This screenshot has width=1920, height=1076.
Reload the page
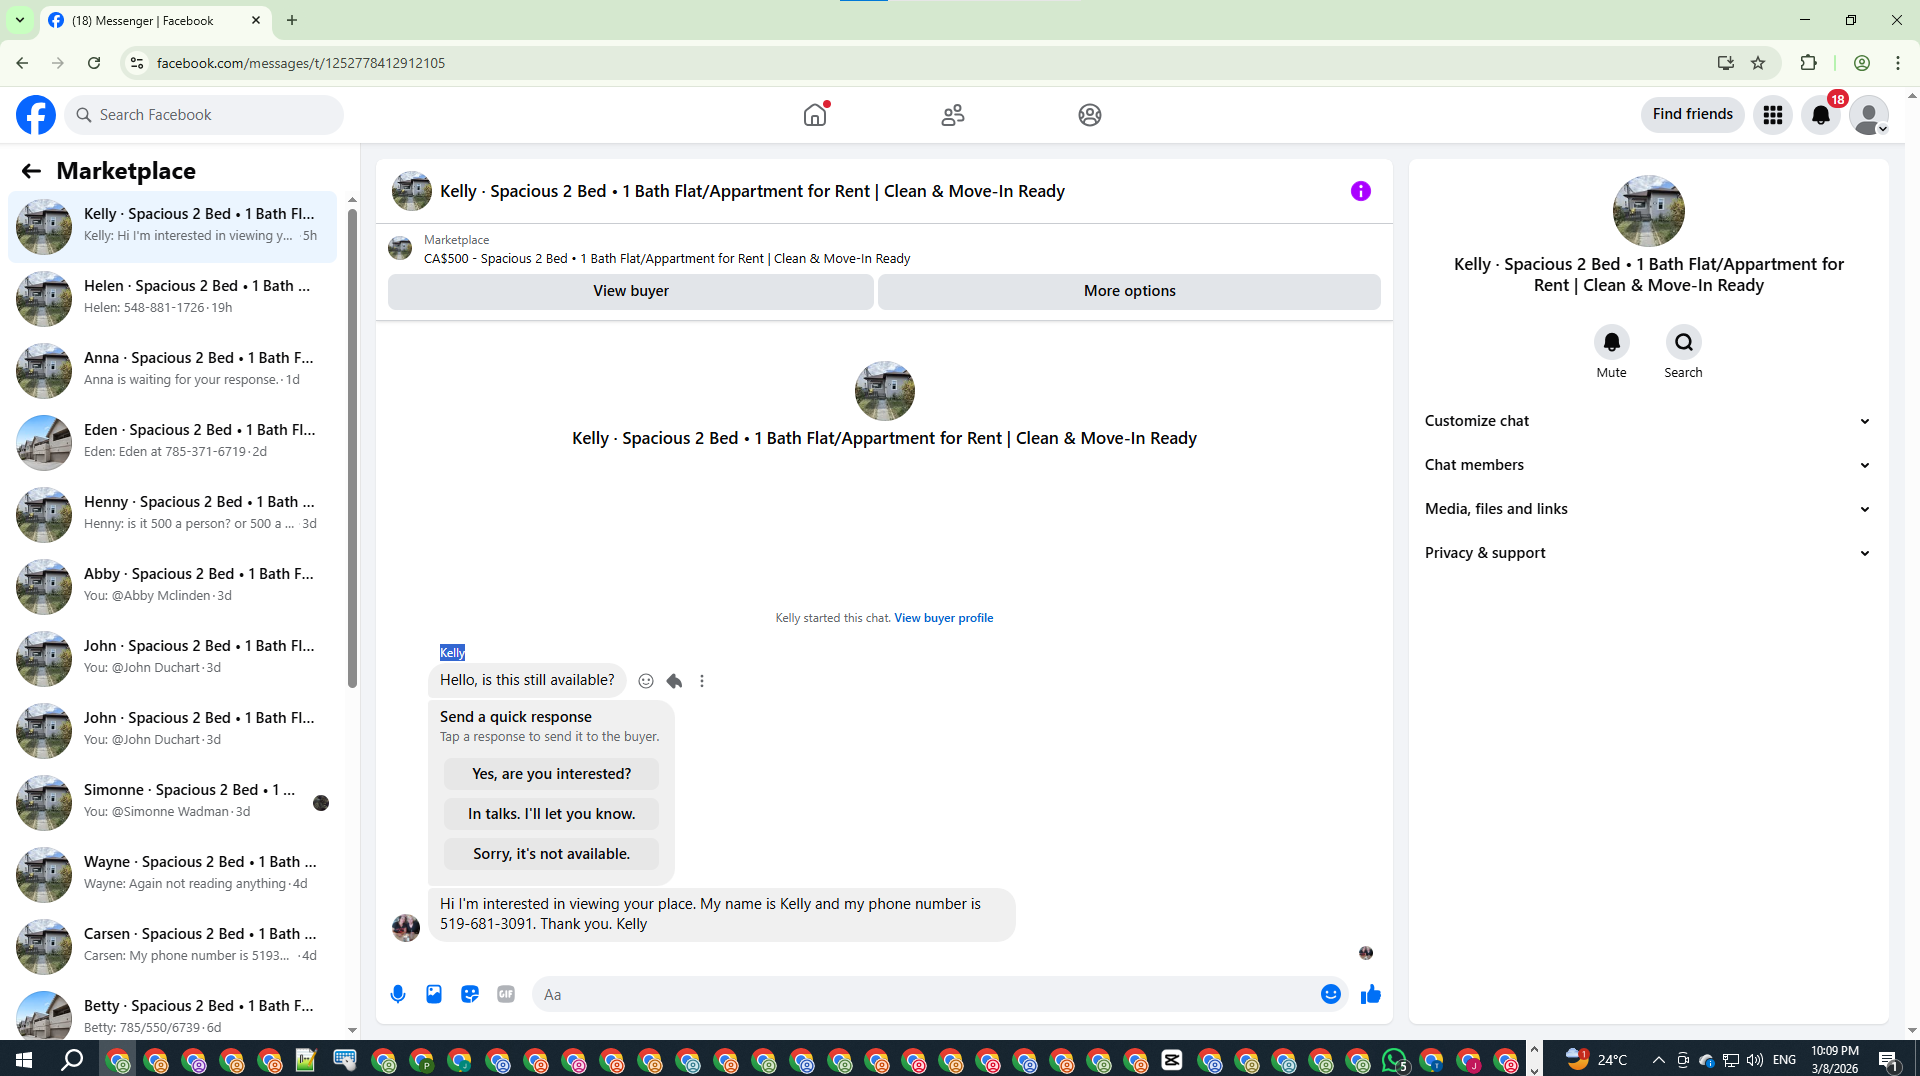pyautogui.click(x=94, y=63)
